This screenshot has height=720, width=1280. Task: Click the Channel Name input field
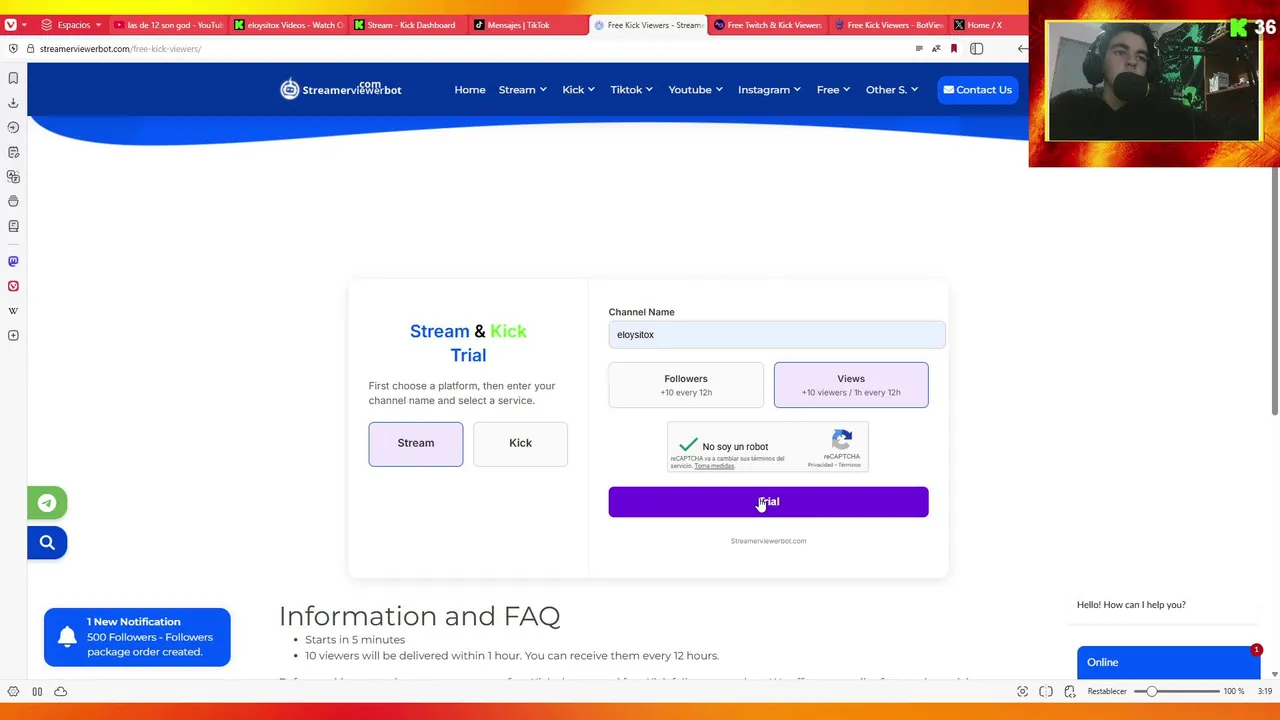(x=776, y=335)
